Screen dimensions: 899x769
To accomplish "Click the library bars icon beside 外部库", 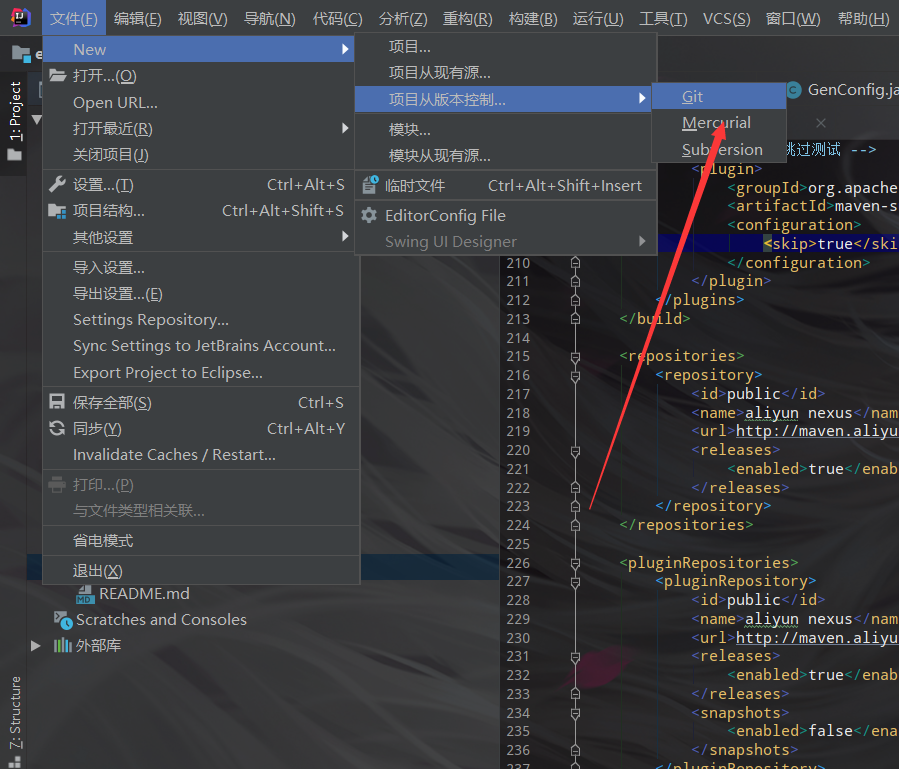I will pos(62,645).
